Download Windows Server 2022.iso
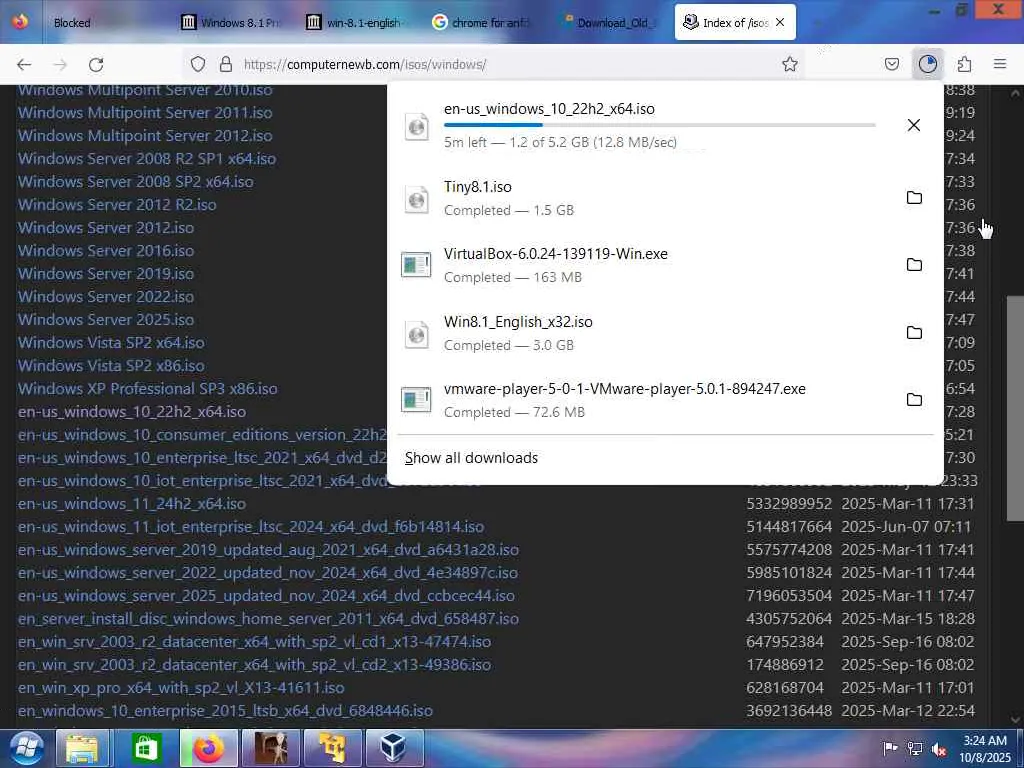Screen dimensions: 1024x768 [x=106, y=296]
